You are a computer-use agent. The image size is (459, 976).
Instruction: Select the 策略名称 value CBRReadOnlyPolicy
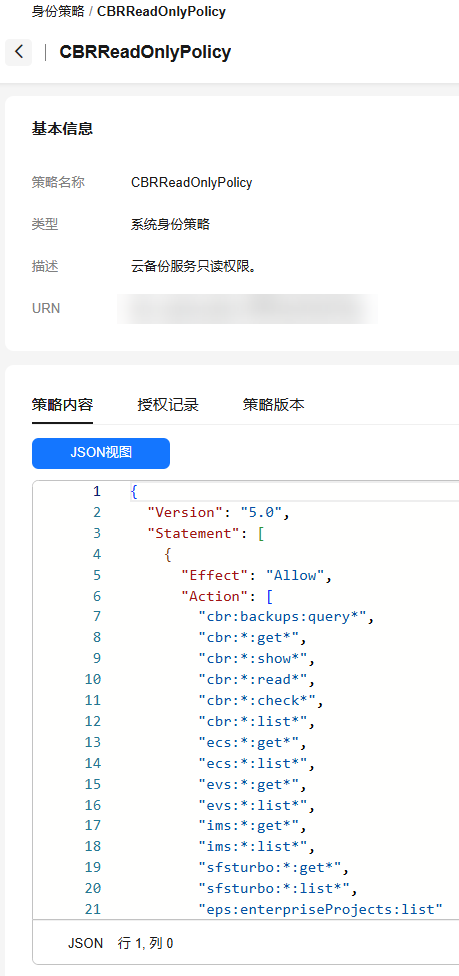coord(191,183)
